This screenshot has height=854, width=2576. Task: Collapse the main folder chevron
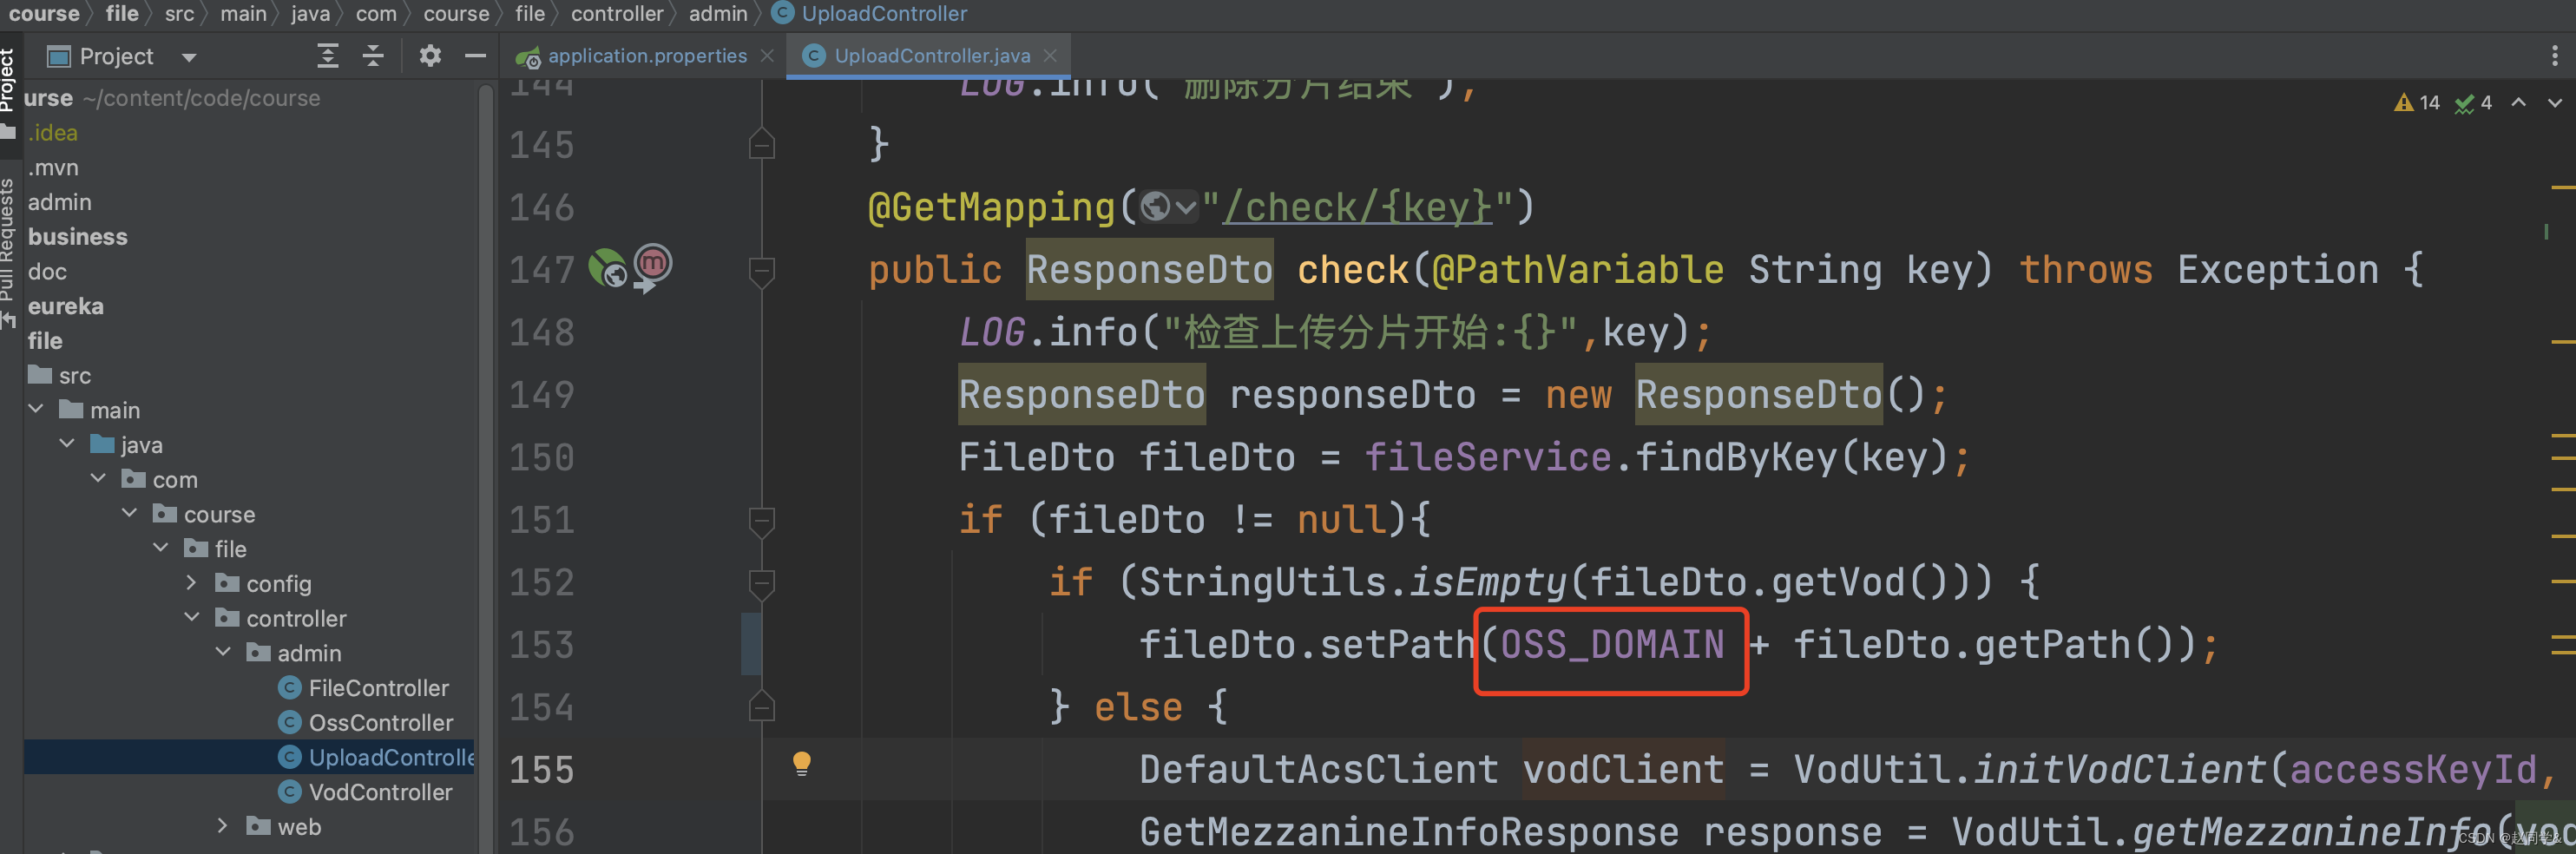36,409
